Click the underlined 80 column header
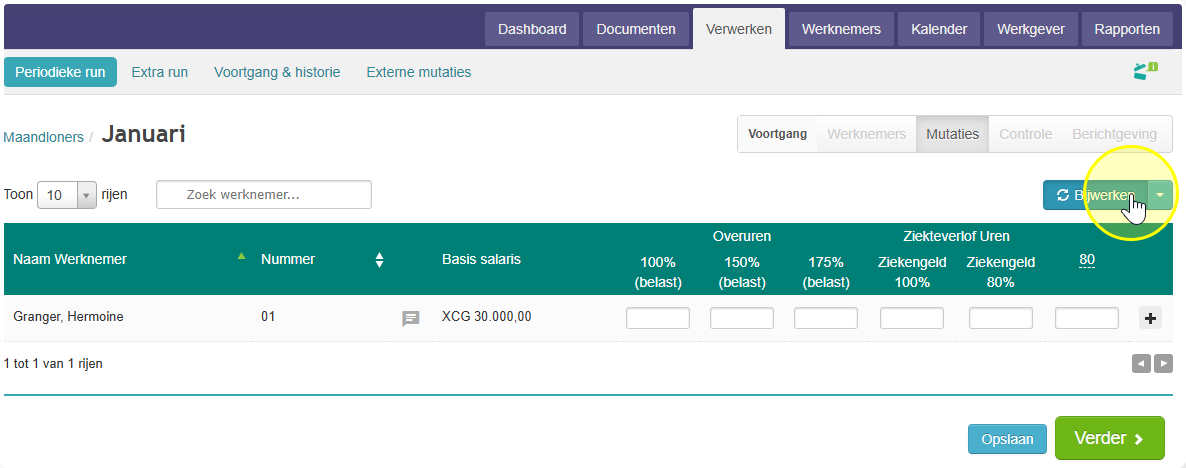Screen dimensions: 1186x468 click(x=1087, y=260)
